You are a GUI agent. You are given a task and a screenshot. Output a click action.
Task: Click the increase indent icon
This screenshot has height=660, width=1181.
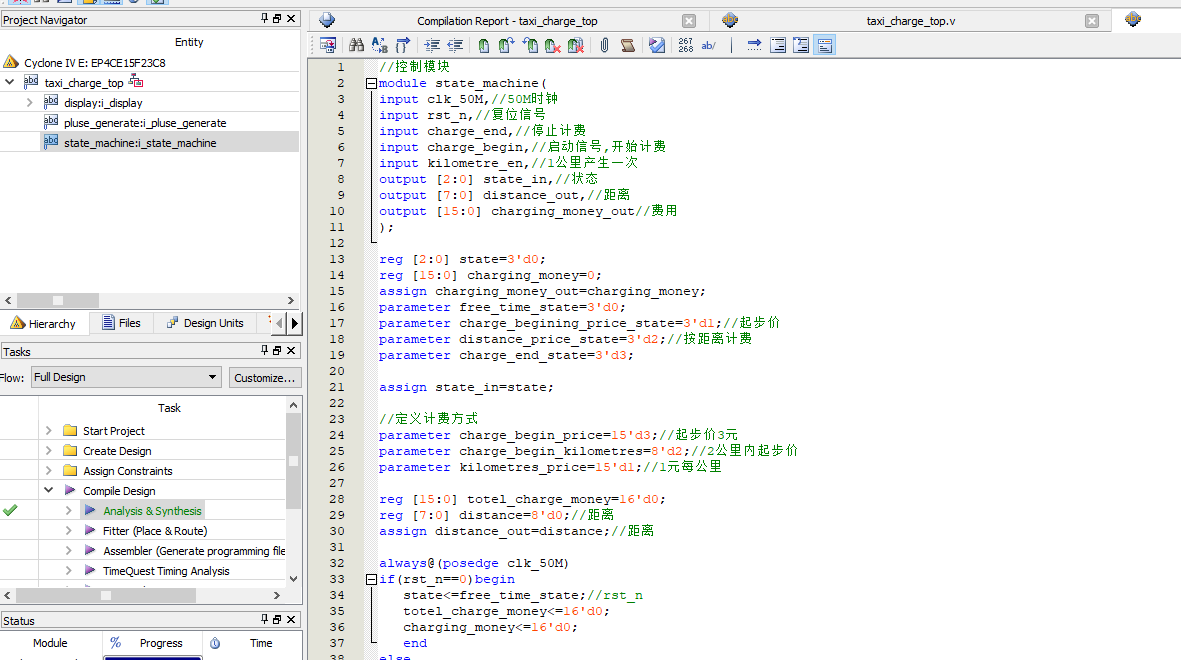[x=432, y=45]
